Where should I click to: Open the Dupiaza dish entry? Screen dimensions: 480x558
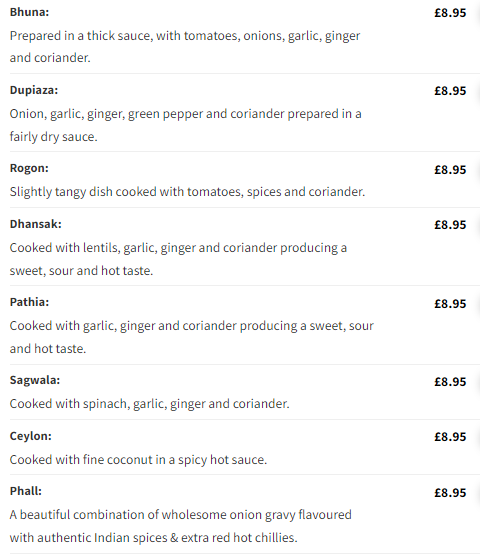point(33,90)
